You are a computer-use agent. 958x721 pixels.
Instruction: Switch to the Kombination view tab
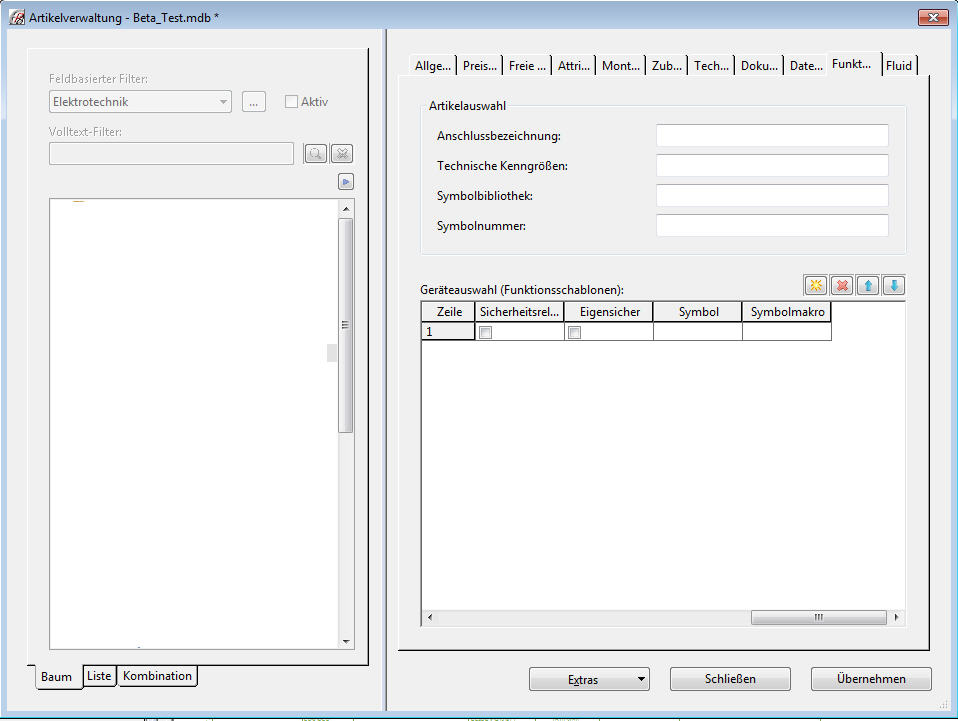point(157,676)
